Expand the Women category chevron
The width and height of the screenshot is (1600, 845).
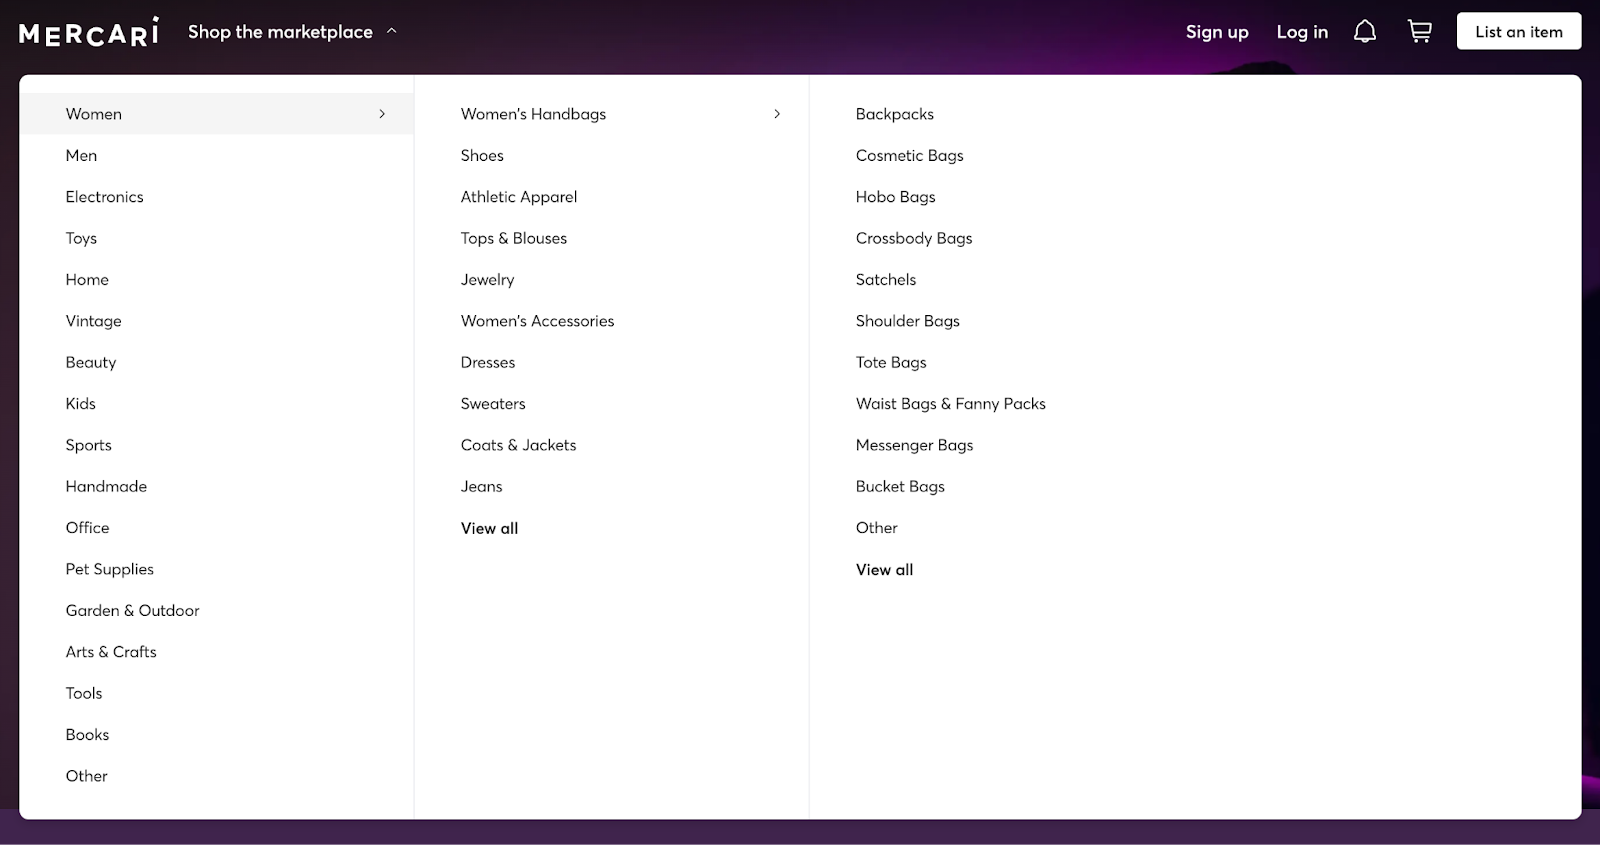[x=382, y=114]
